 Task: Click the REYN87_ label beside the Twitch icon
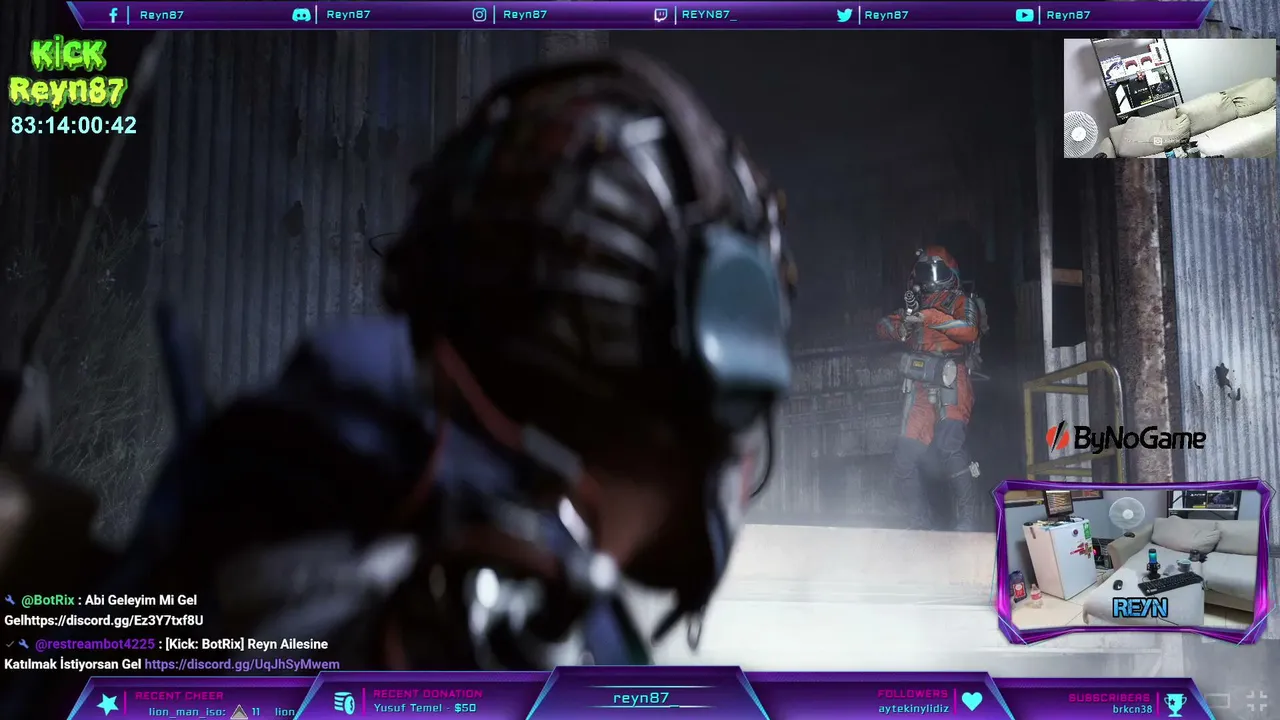coord(709,15)
